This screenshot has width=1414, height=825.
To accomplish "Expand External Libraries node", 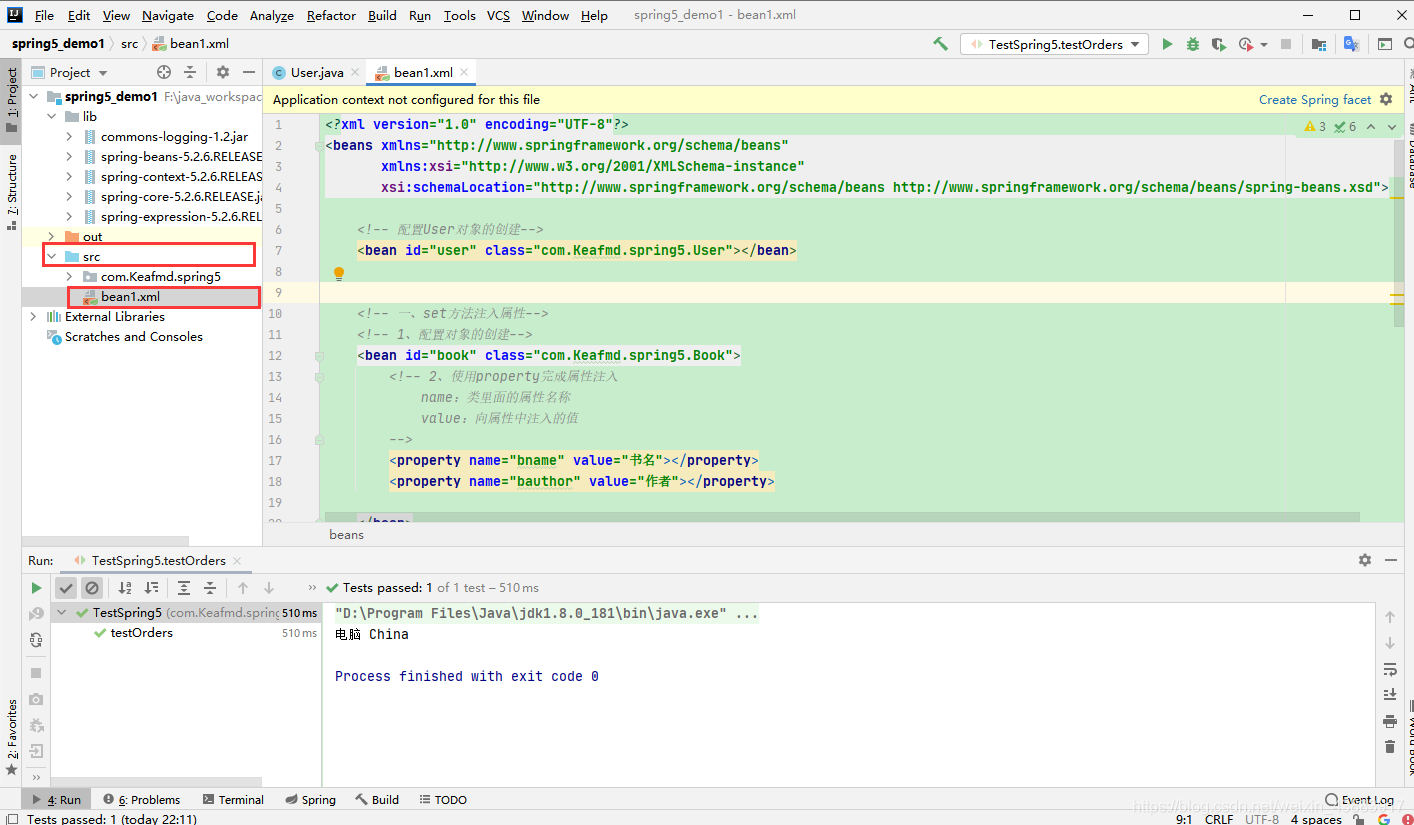I will coord(34,317).
